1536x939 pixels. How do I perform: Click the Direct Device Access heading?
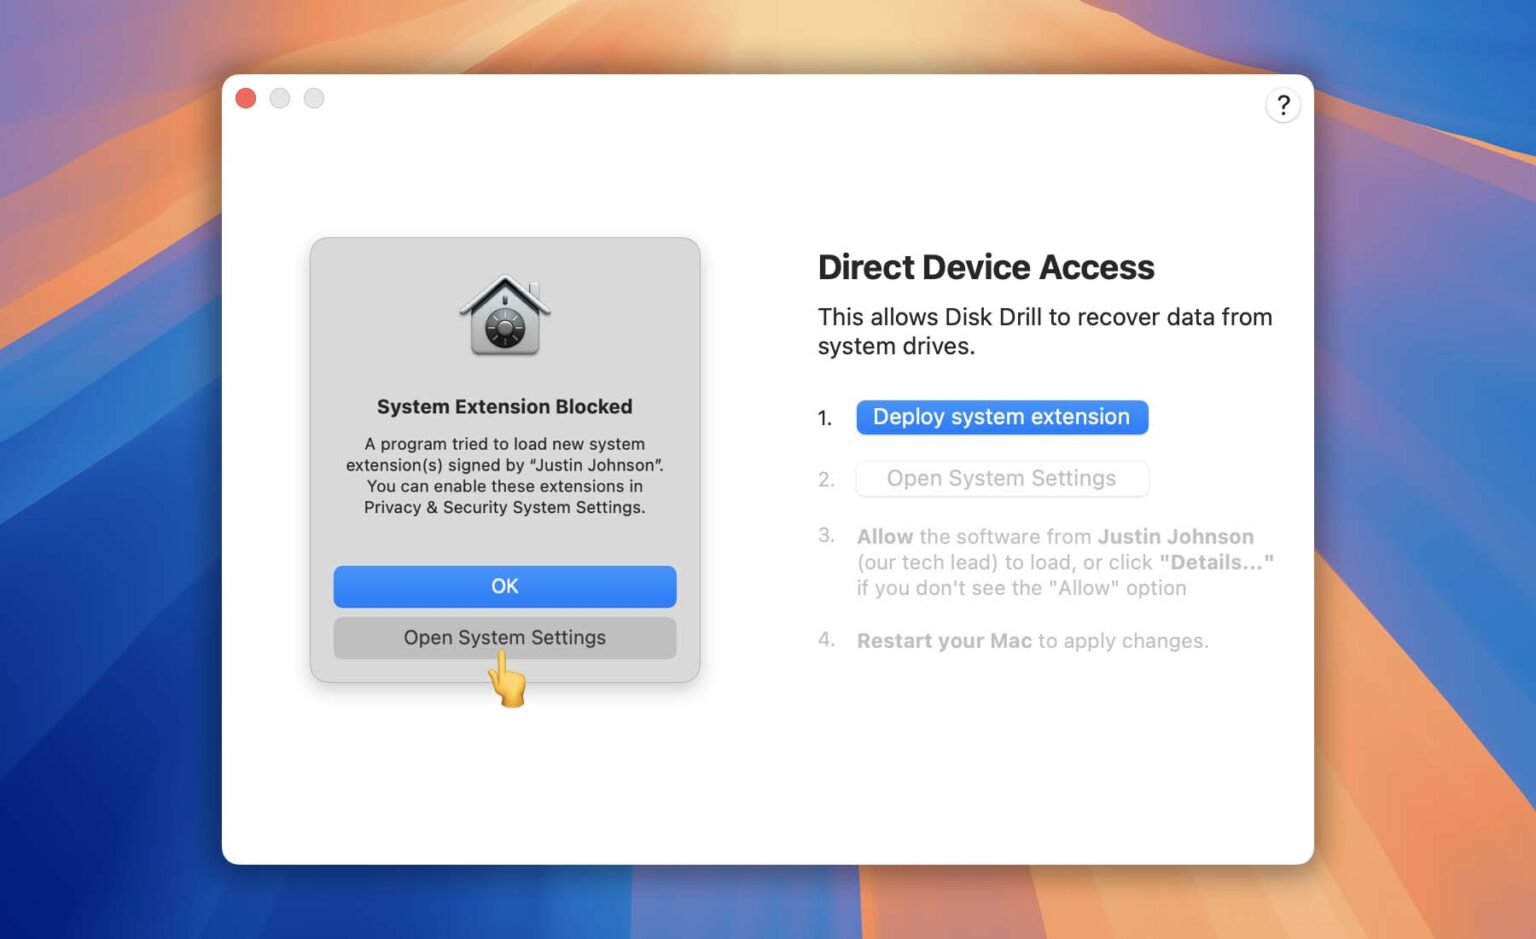coord(986,267)
